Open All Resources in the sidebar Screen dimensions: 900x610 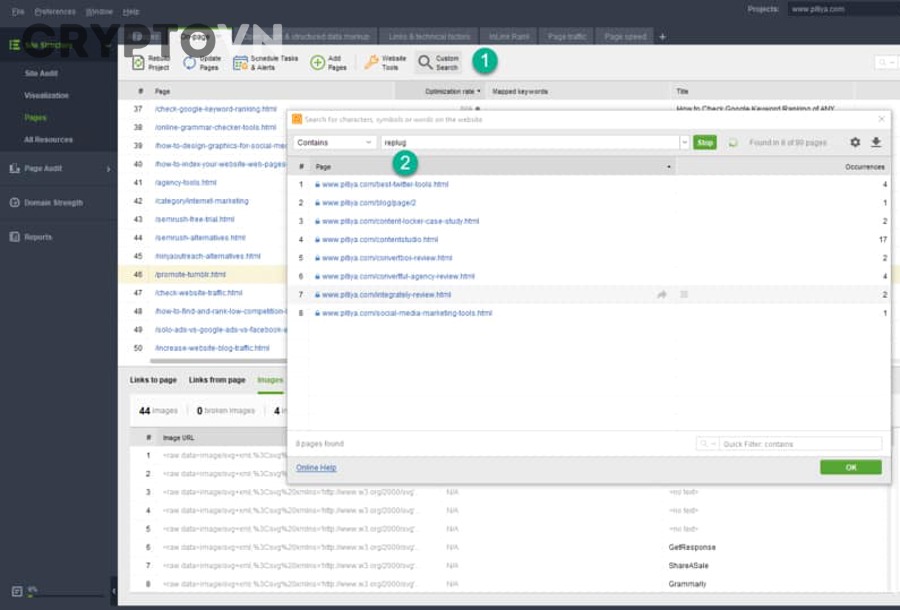(48, 139)
